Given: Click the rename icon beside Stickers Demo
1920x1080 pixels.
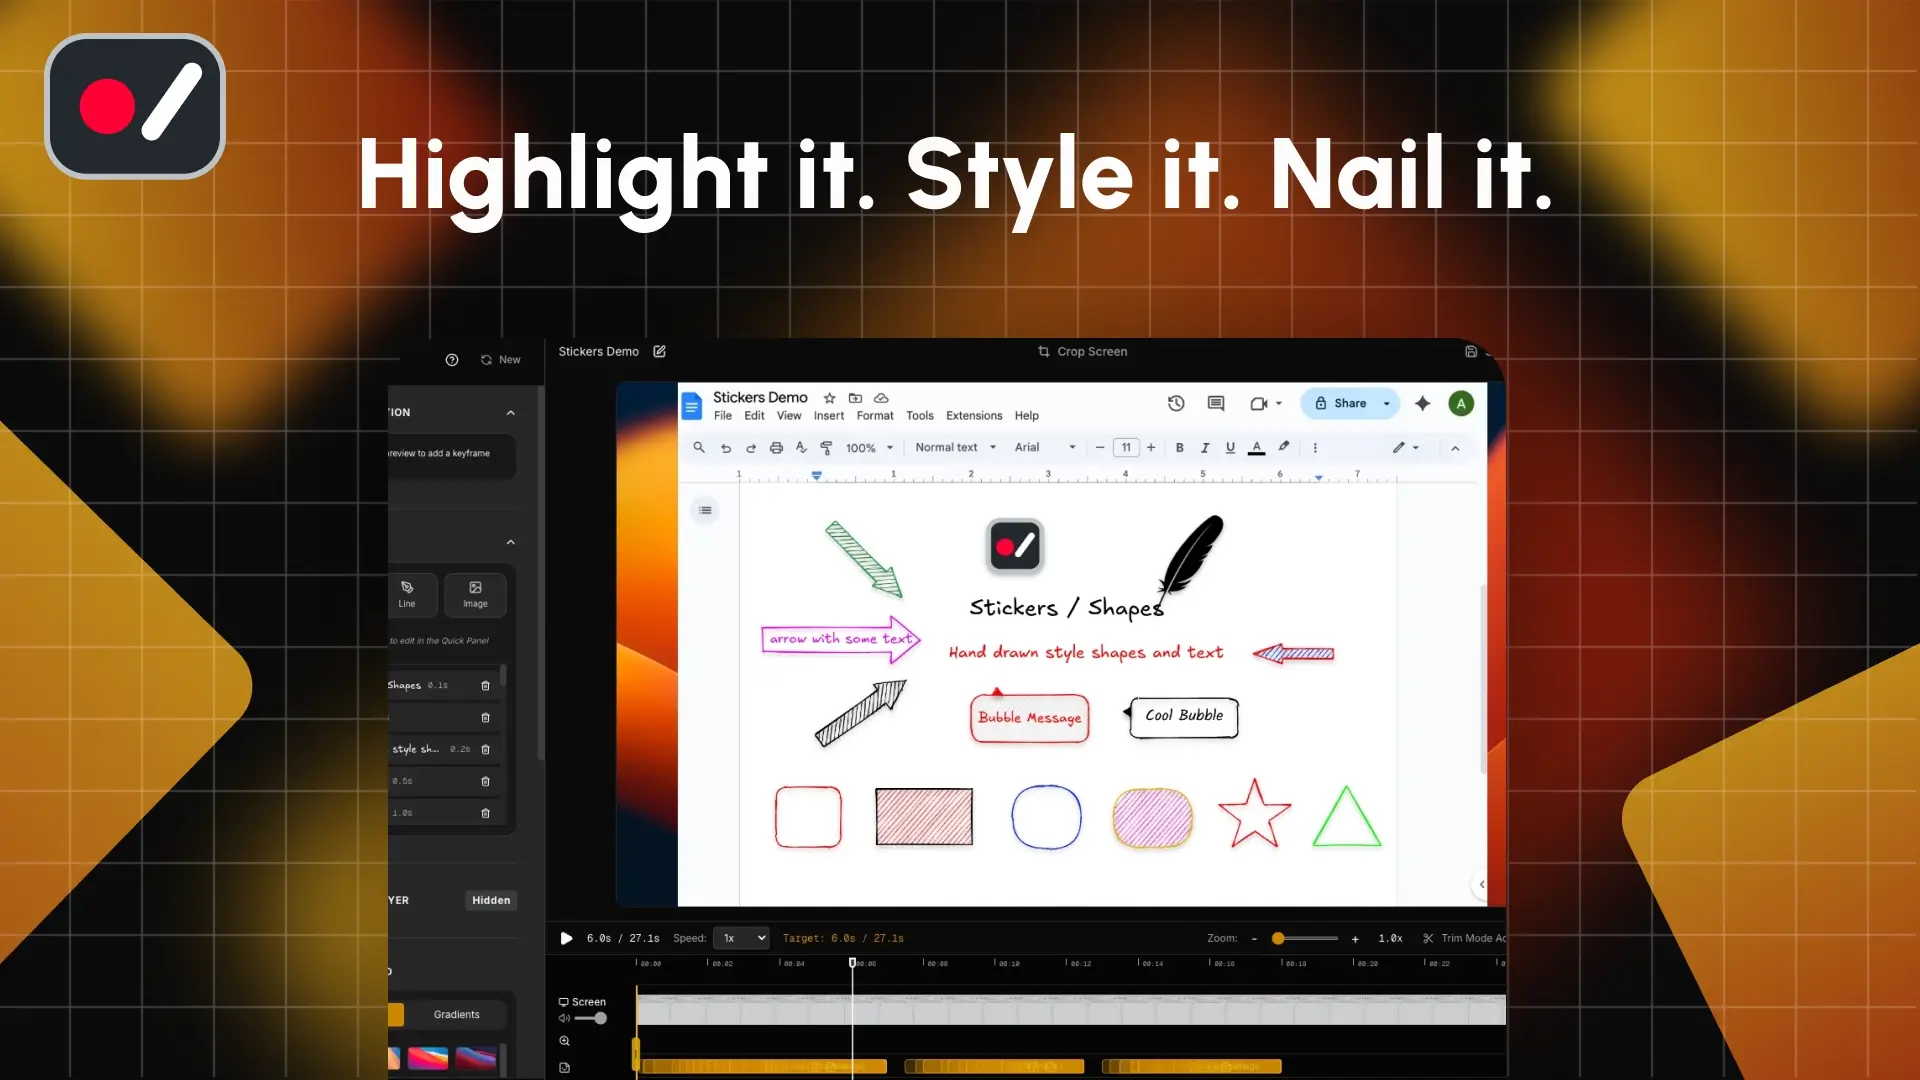Looking at the screenshot, I should click(660, 352).
